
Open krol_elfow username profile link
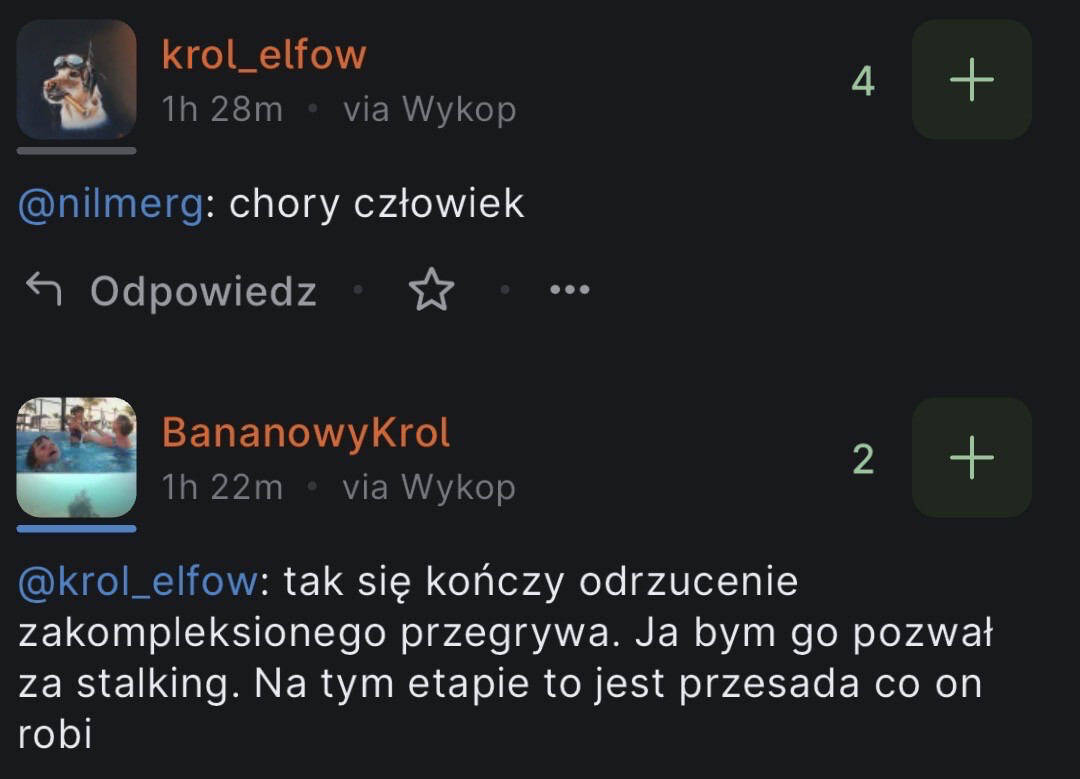[264, 54]
